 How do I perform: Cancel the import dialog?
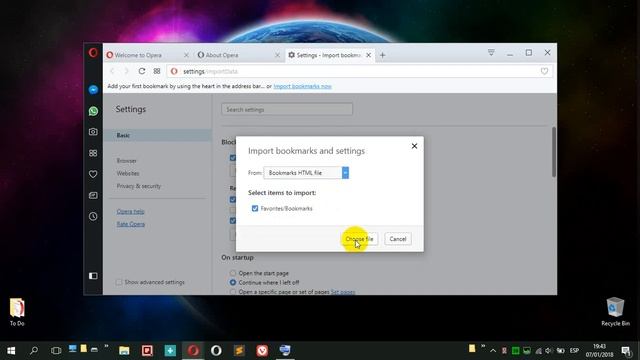click(x=398, y=239)
